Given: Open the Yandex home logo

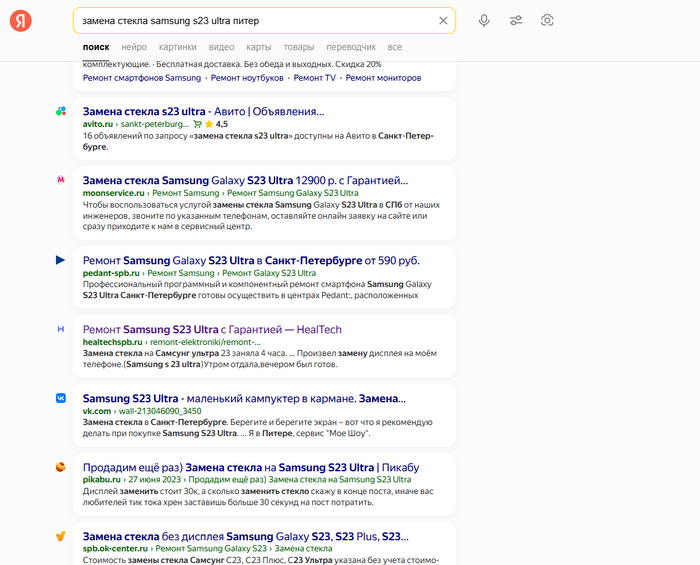Looking at the screenshot, I should point(21,21).
